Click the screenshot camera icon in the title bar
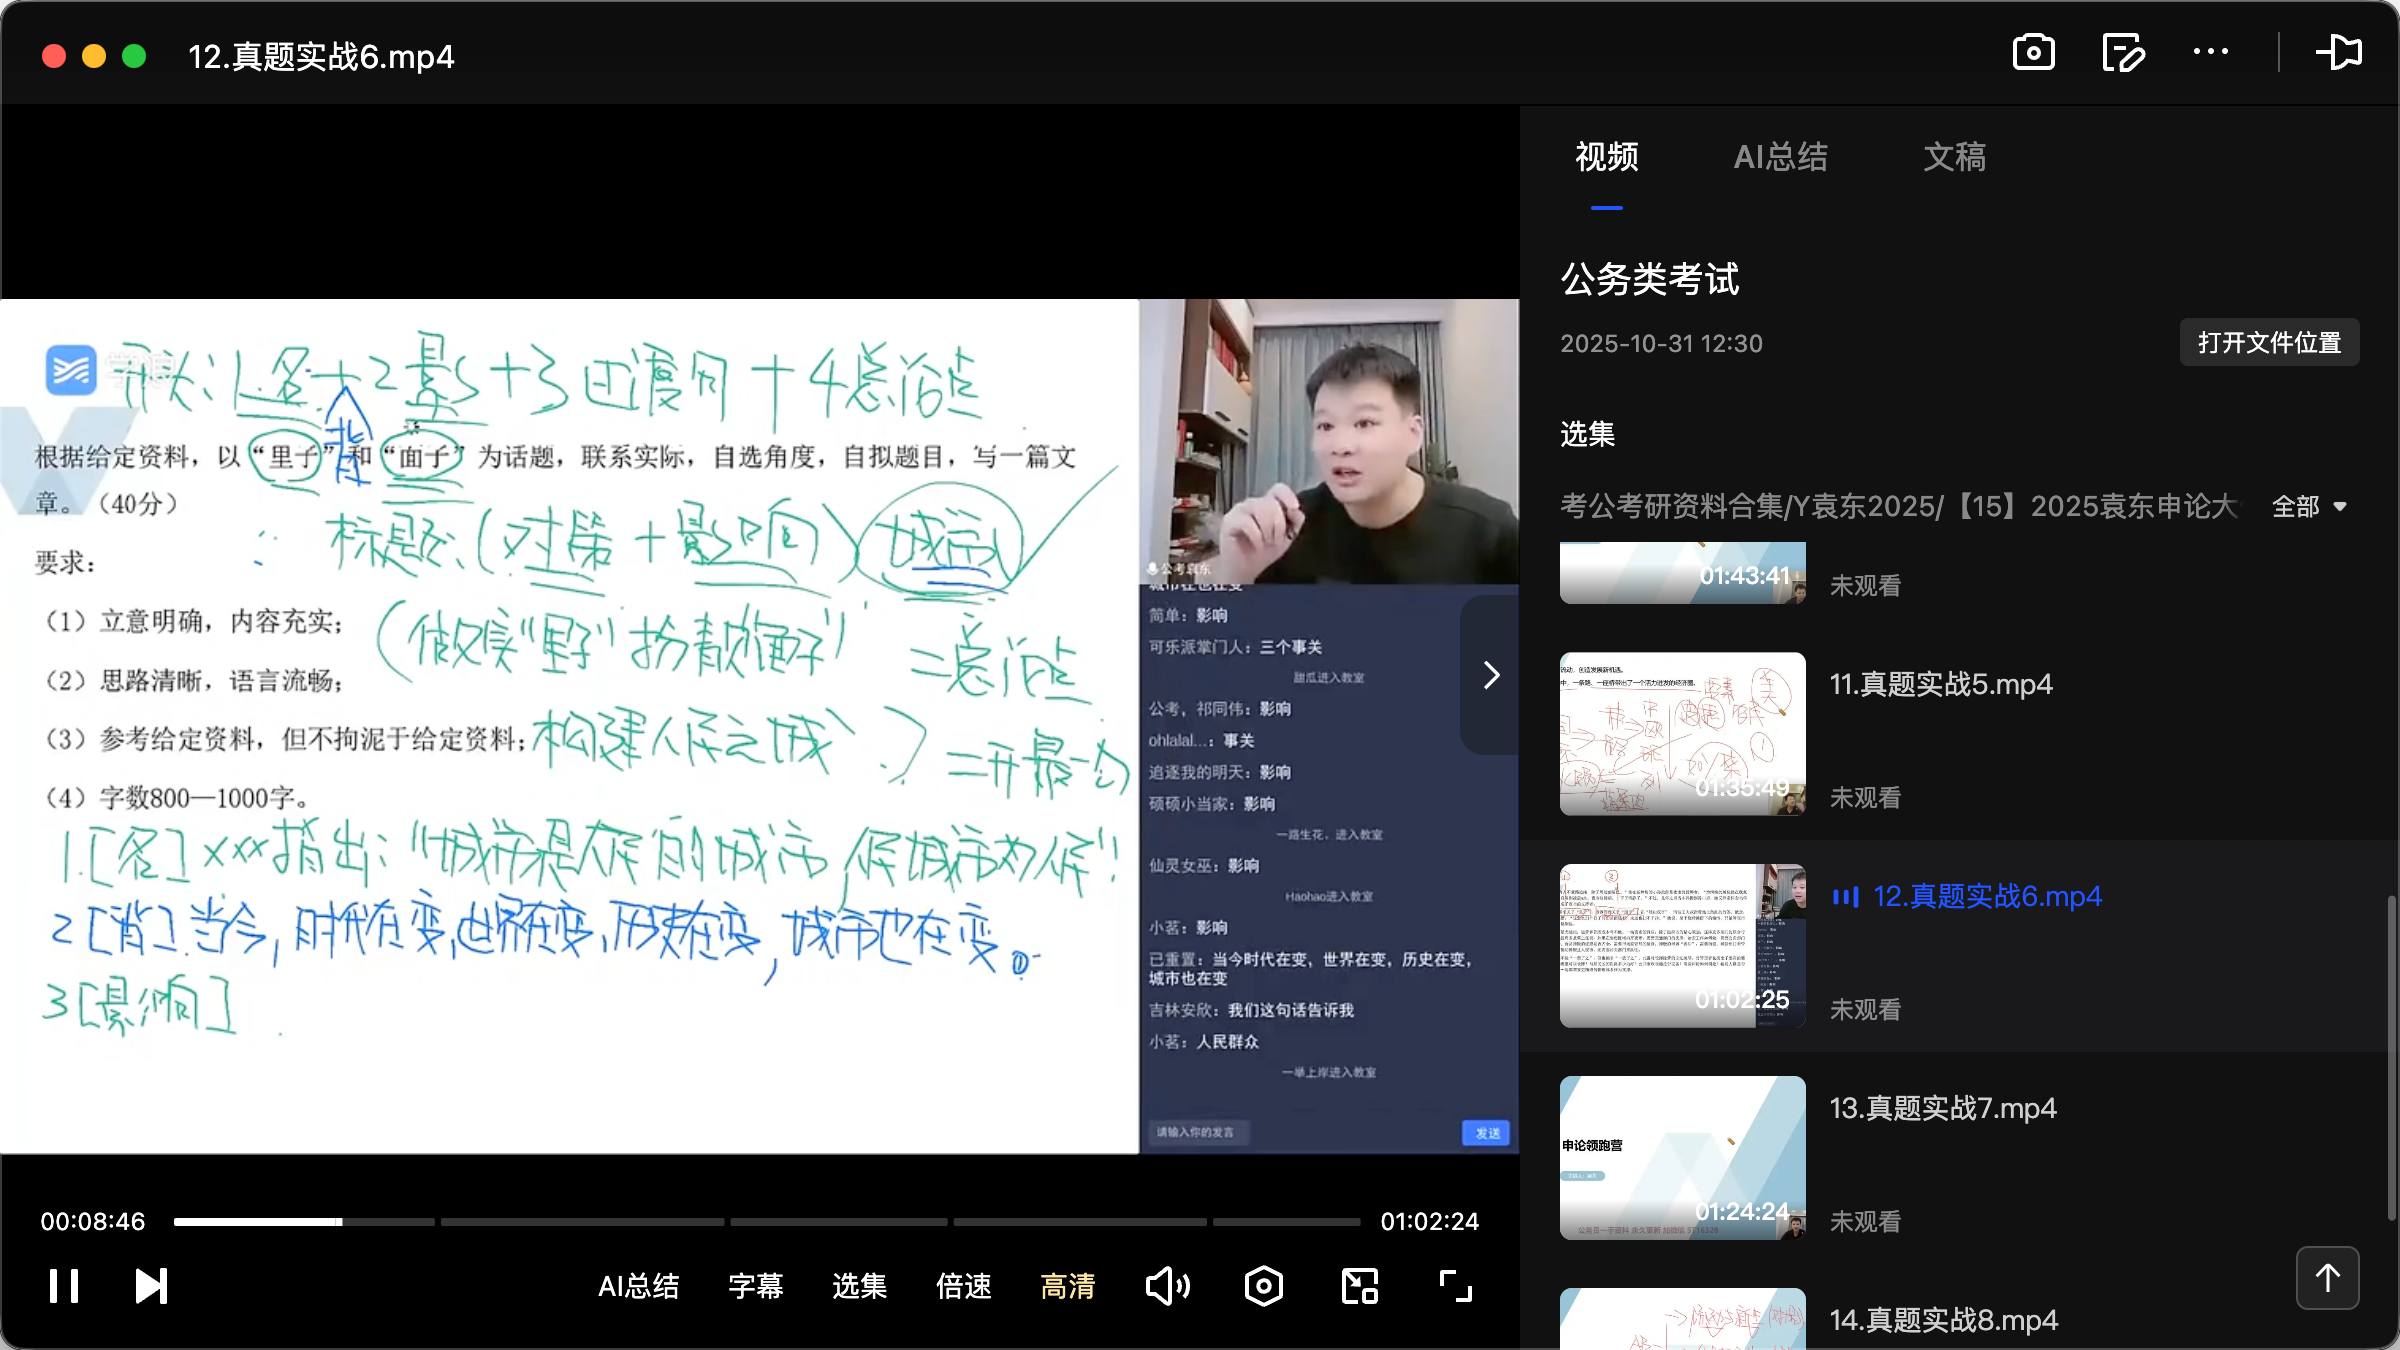Image resolution: width=2400 pixels, height=1350 pixels. (2034, 52)
